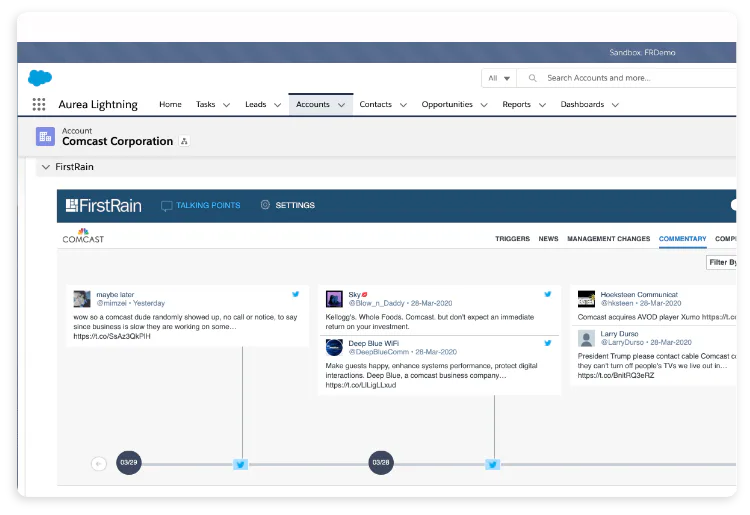Image resolution: width=750 pixels, height=515 pixels.
Task: Click Twitter marker after 03/28 on timeline
Action: [x=493, y=464]
